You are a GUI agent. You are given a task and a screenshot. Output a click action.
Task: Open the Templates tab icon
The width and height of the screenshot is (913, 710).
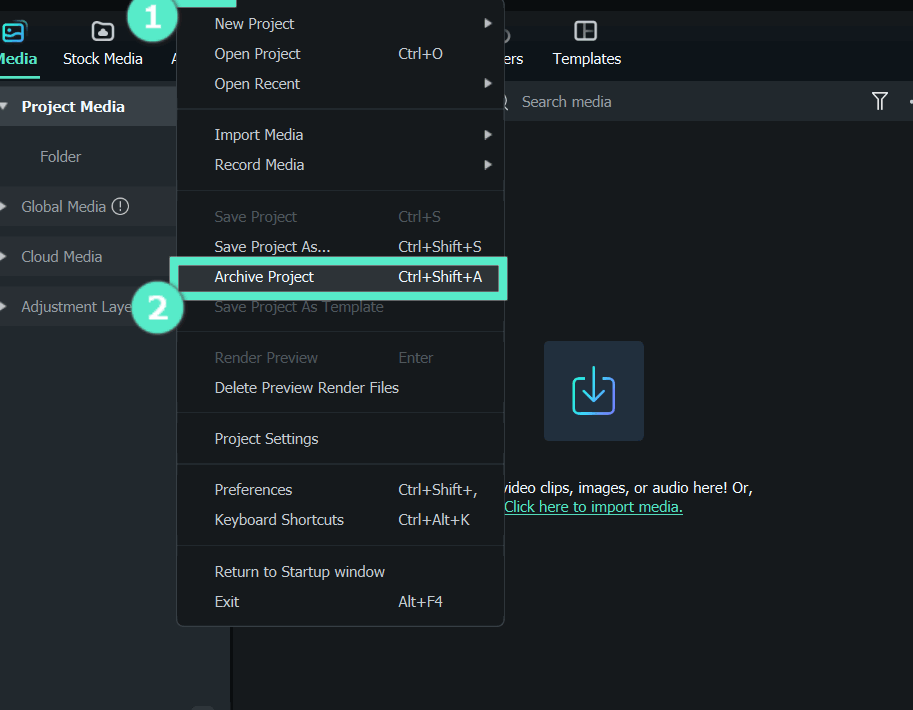585,31
